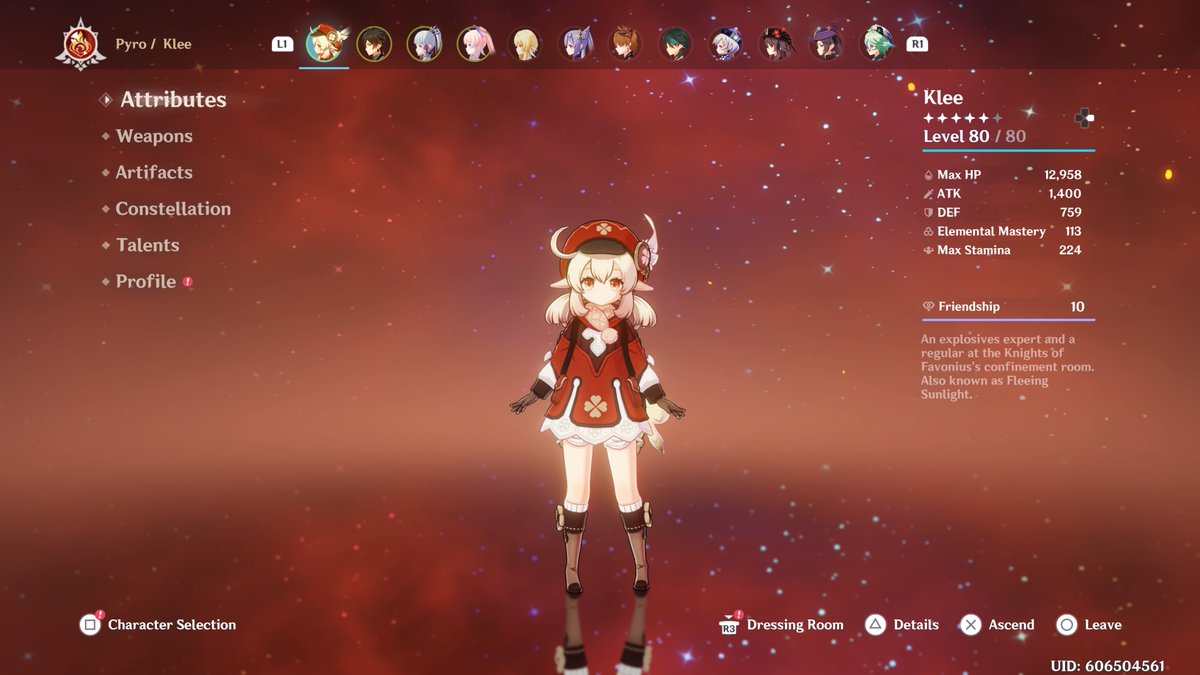Viewport: 1200px width, 675px height.
Task: Select the pink-haired Kokomi portrait
Action: click(475, 44)
